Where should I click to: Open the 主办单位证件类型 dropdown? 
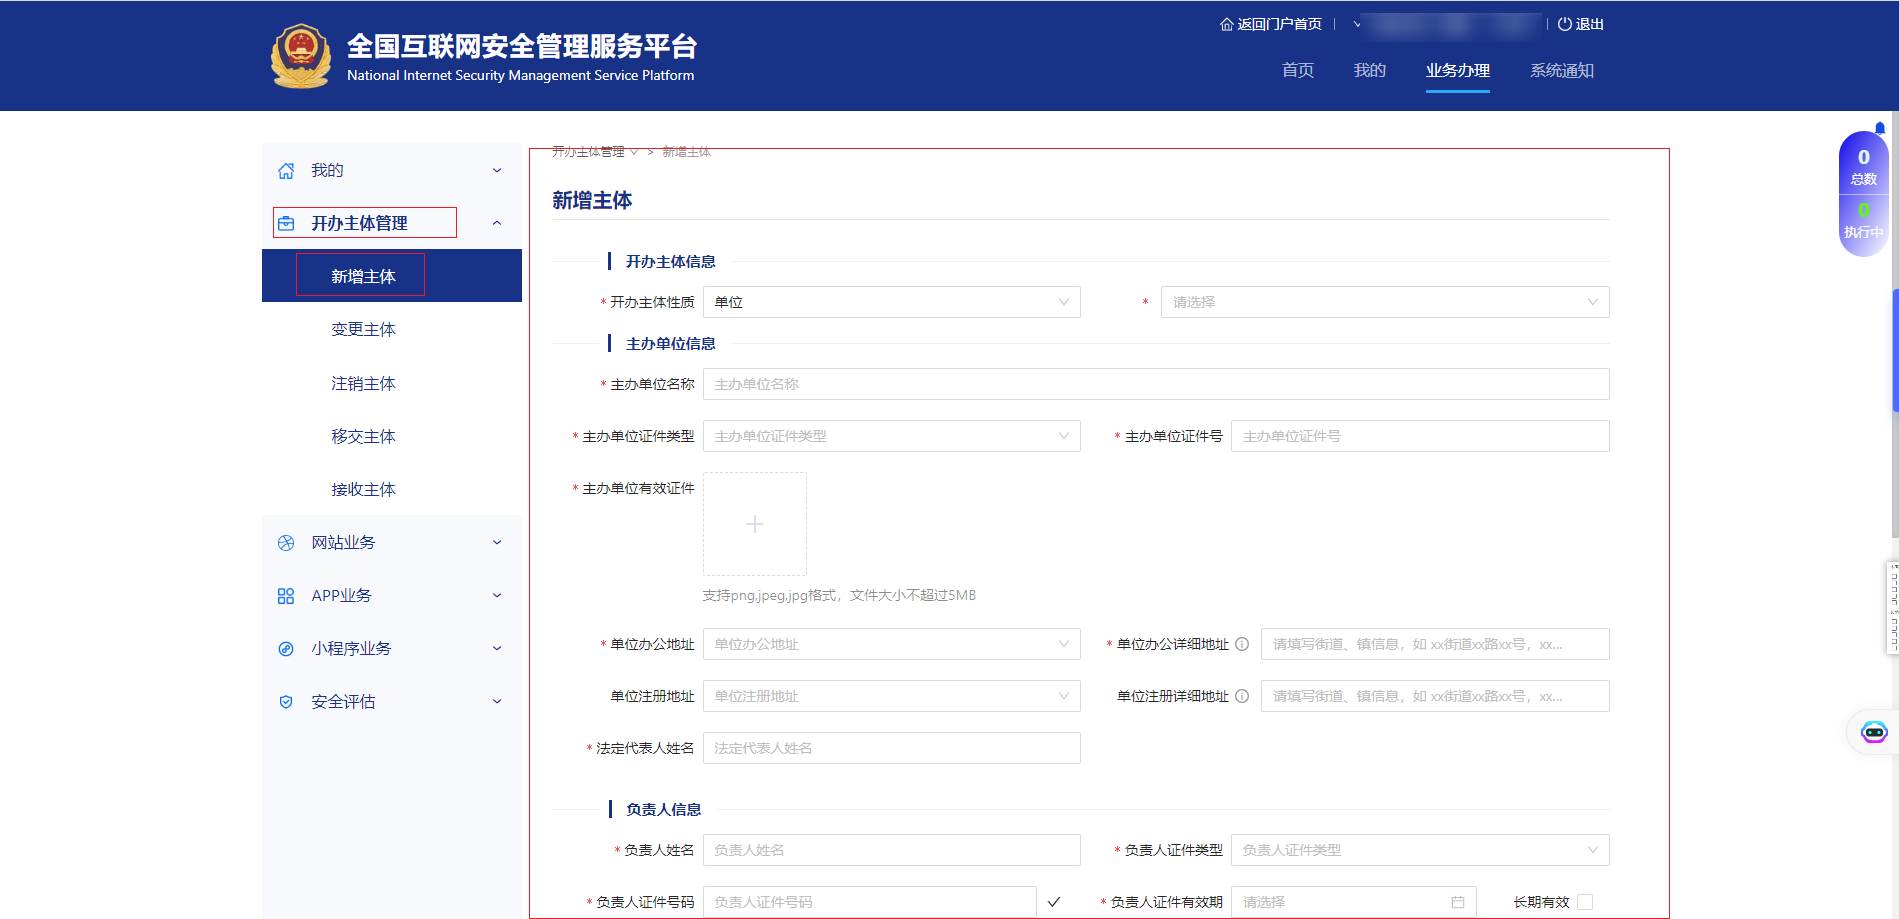pyautogui.click(x=891, y=436)
